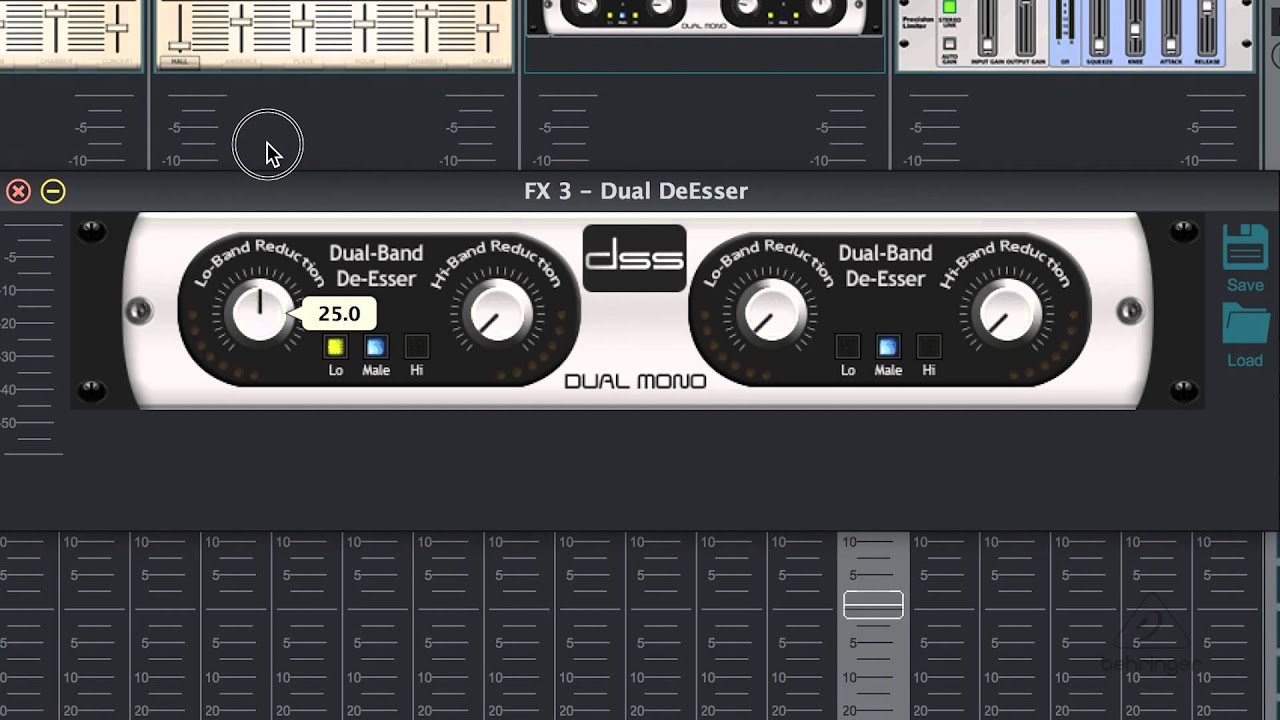The image size is (1280, 720).
Task: Minimize the FX 3 Dual DeEsser window
Action: (53, 191)
